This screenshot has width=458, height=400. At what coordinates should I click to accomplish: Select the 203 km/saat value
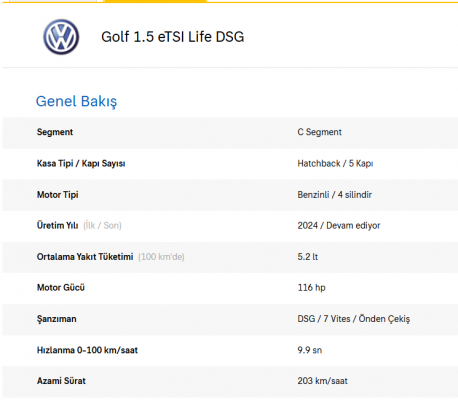coord(322,381)
